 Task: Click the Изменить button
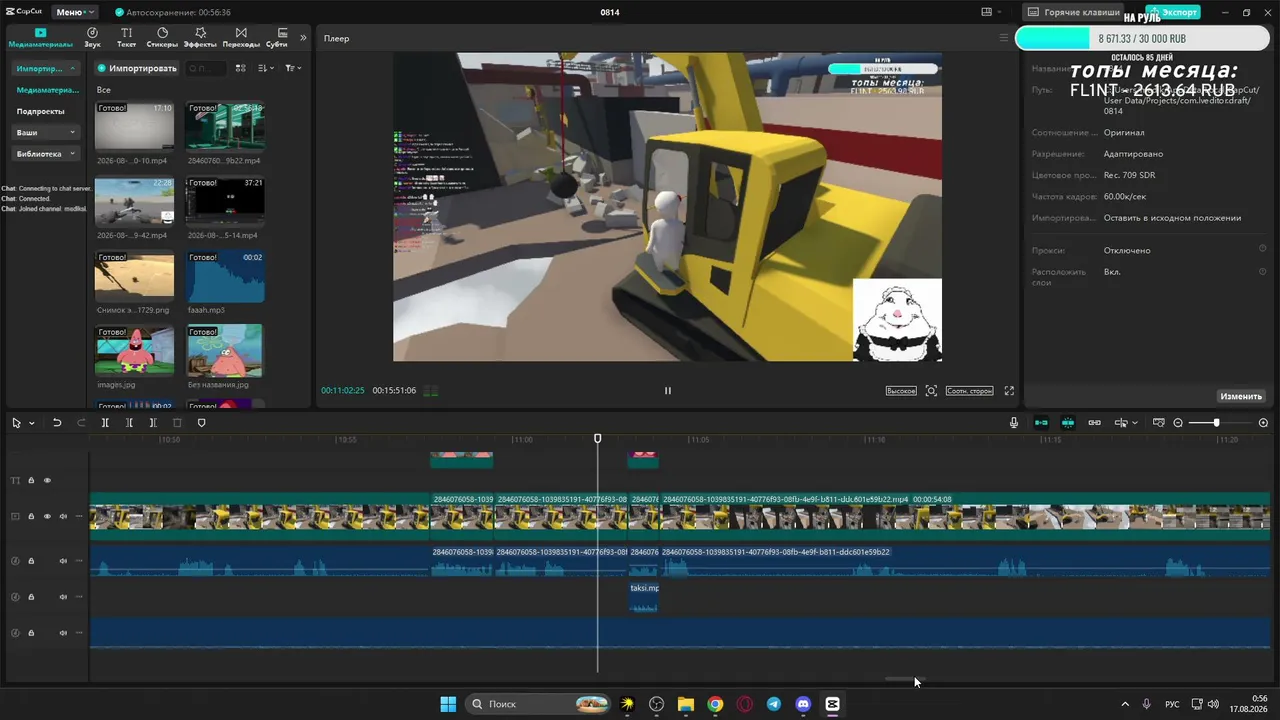(x=1241, y=396)
